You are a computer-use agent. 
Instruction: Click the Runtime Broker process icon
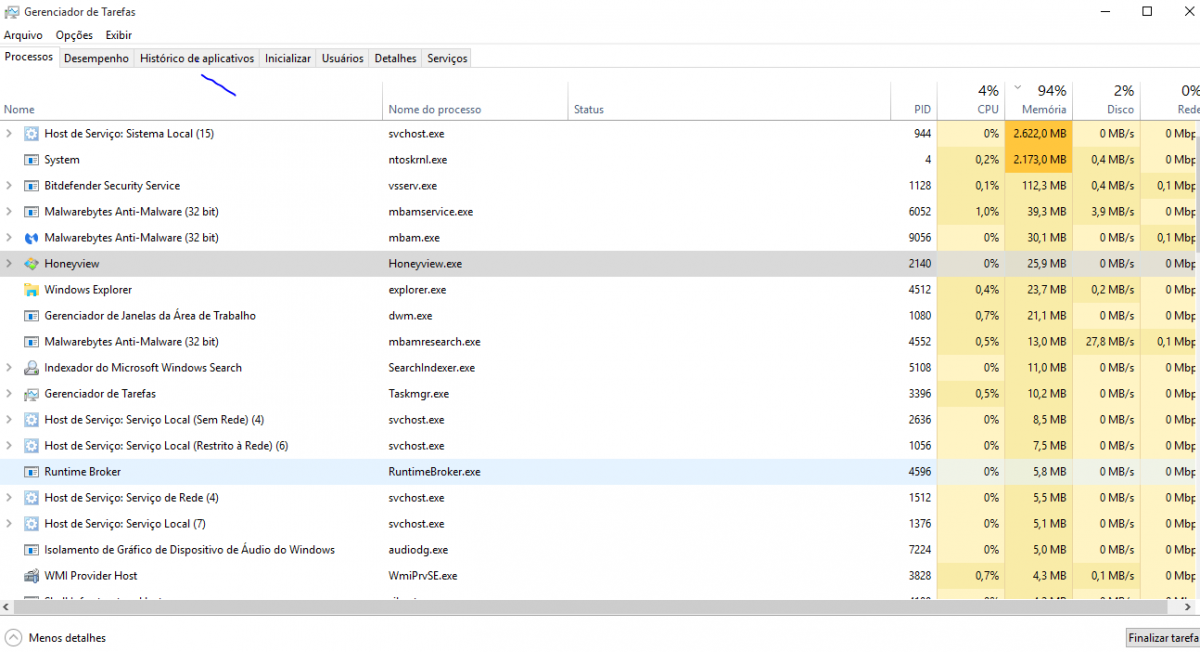(31, 472)
